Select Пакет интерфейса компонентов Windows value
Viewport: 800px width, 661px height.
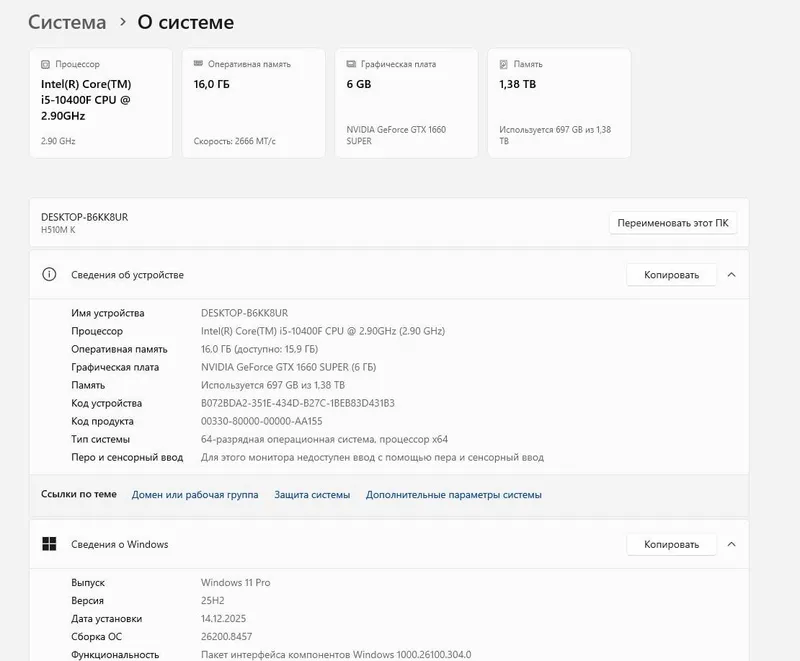336,654
